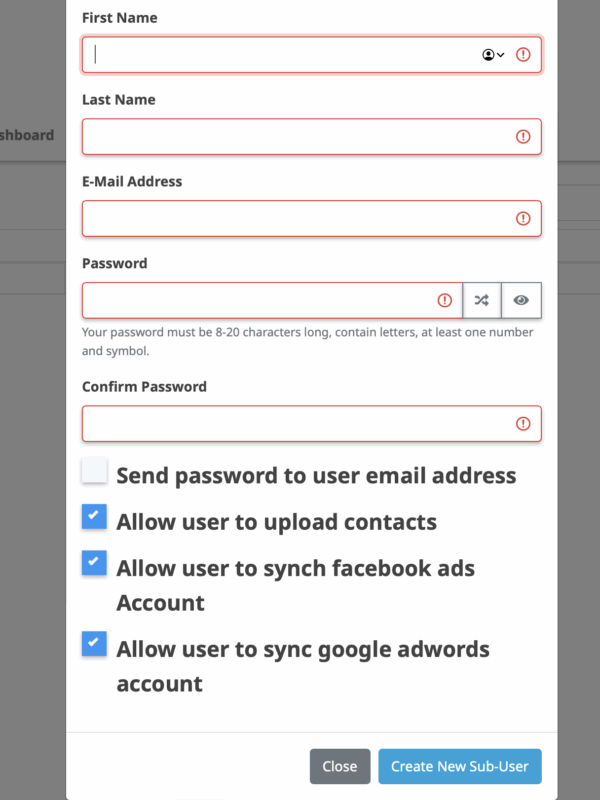The width and height of the screenshot is (600, 800).
Task: Click the Close button
Action: (x=340, y=766)
